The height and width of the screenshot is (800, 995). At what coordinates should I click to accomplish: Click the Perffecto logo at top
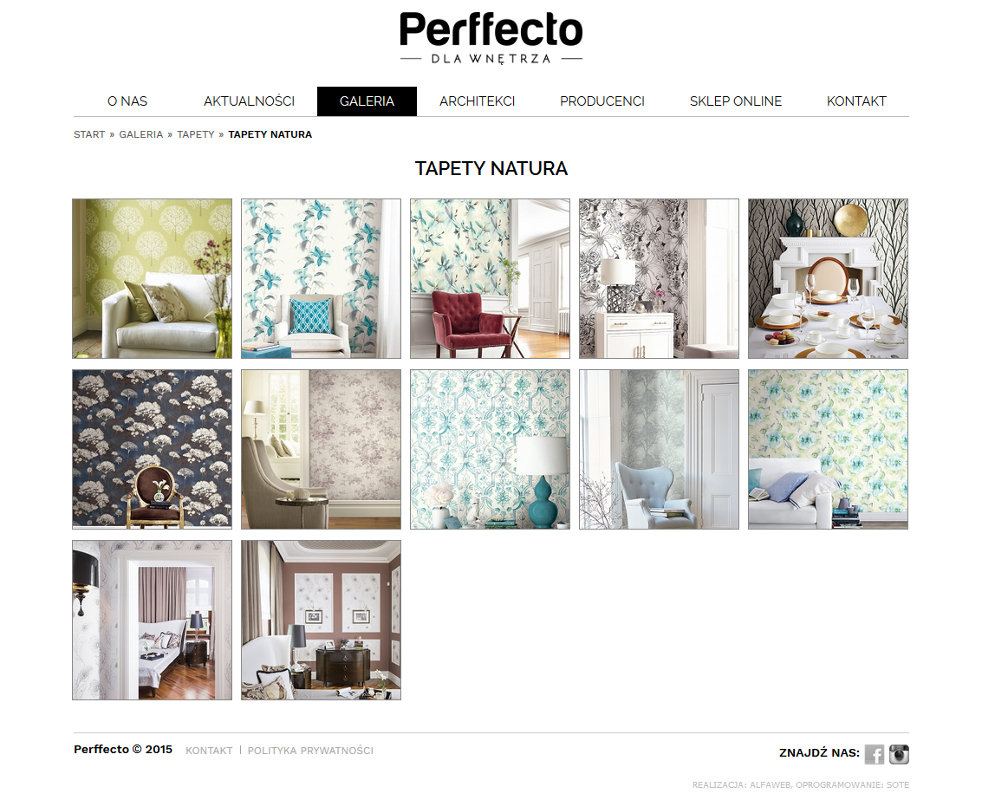pyautogui.click(x=491, y=38)
